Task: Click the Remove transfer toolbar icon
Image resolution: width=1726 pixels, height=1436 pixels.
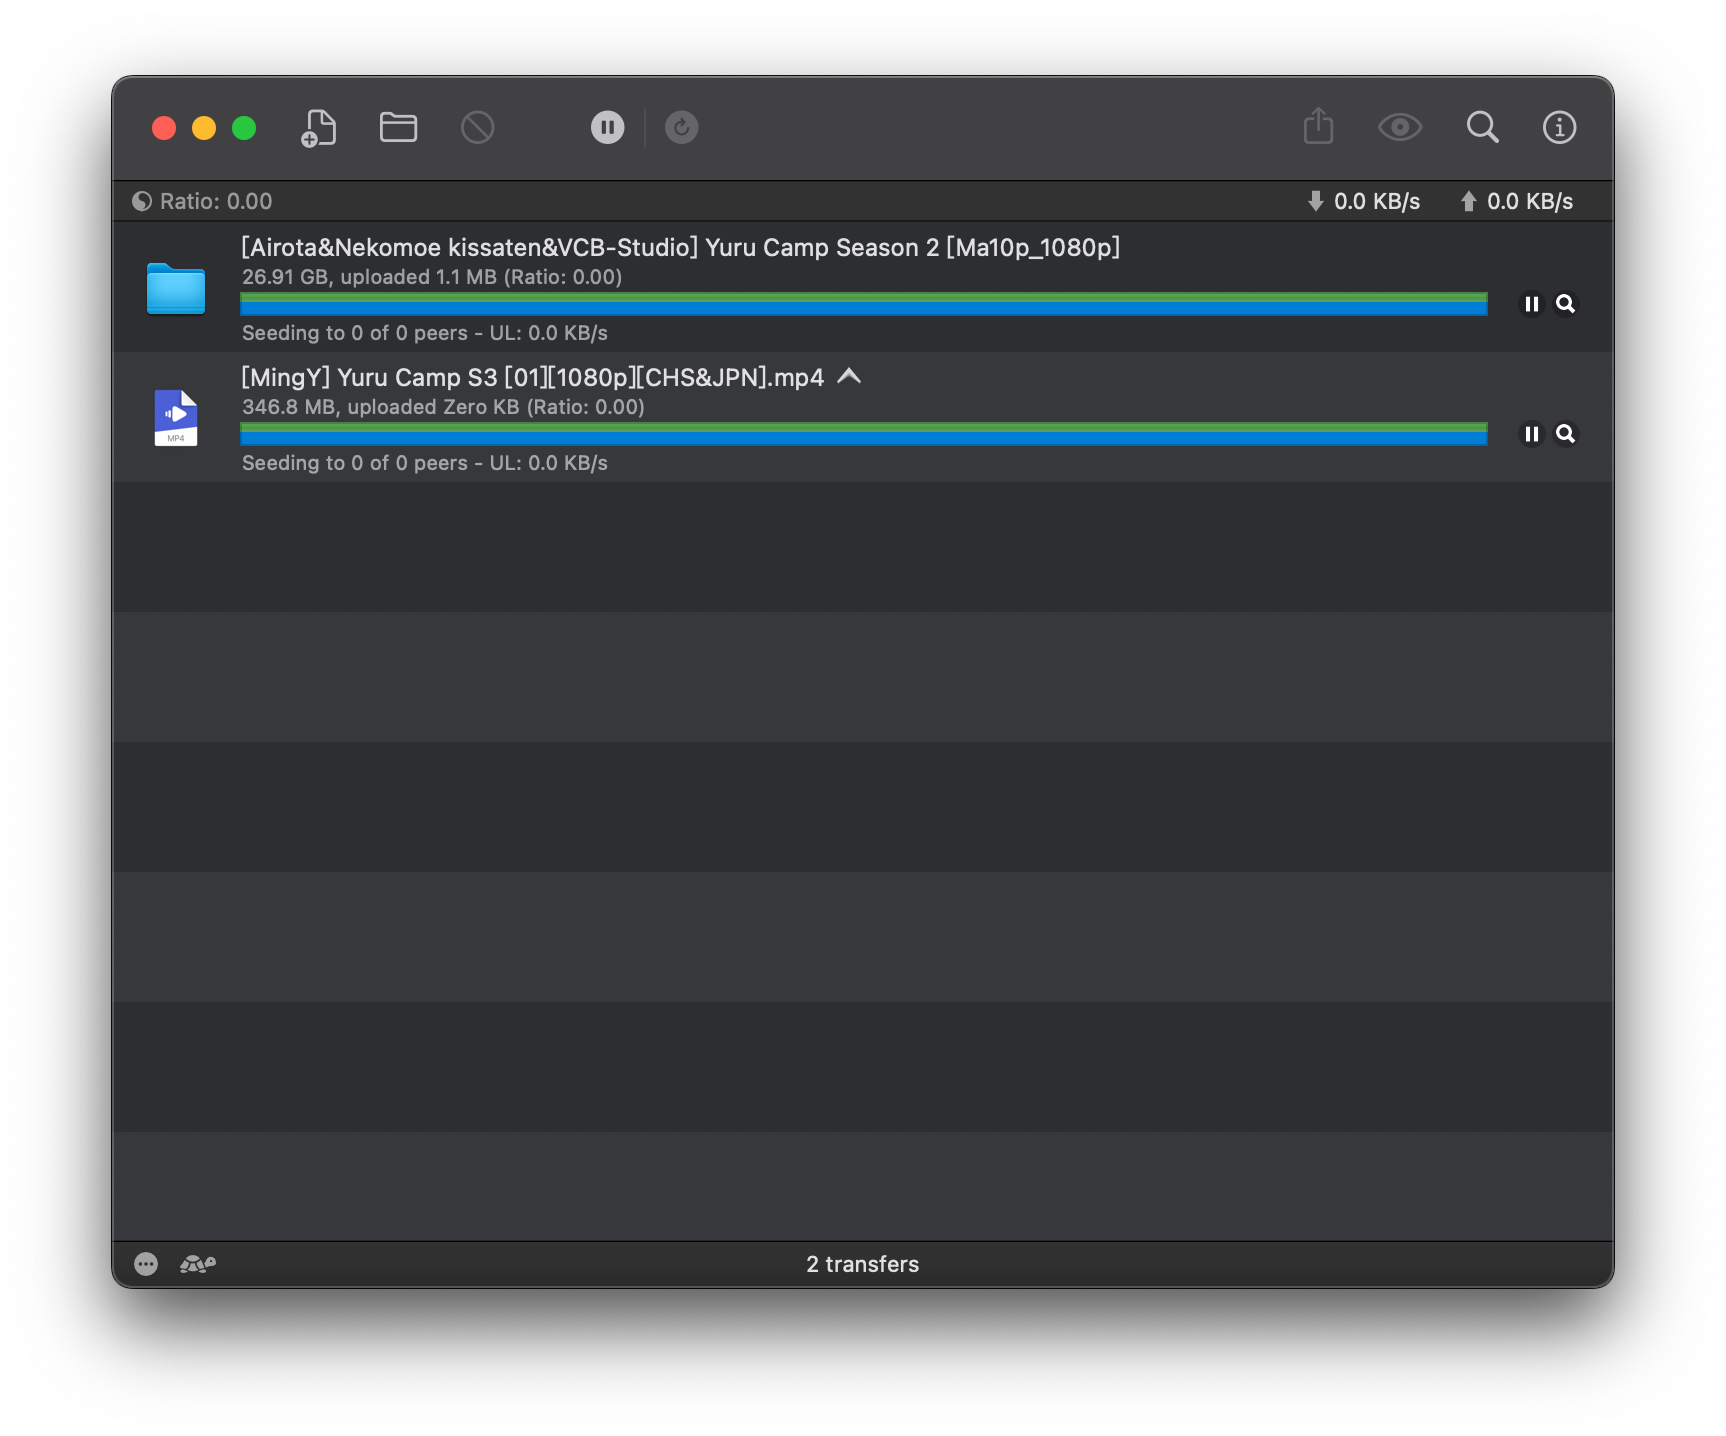Action: 477,128
